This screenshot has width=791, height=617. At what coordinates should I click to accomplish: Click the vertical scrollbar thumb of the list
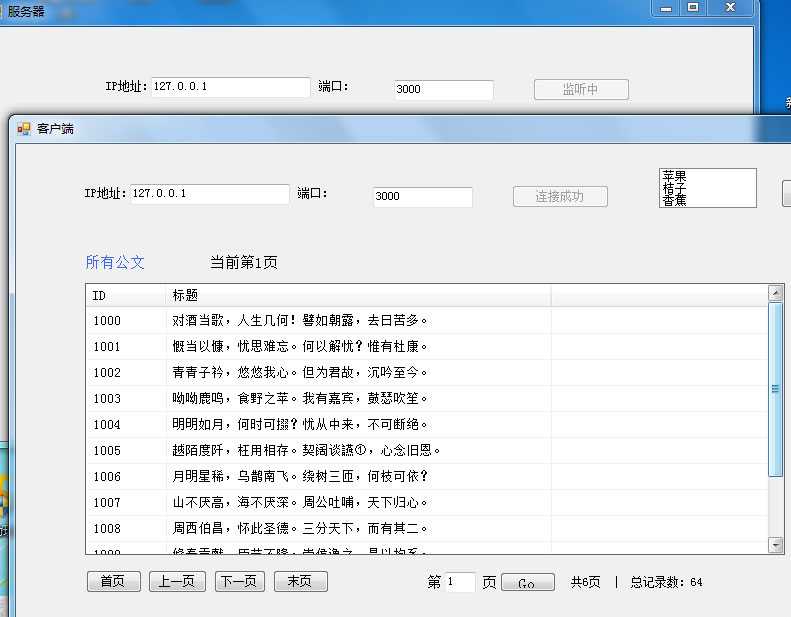tap(775, 389)
